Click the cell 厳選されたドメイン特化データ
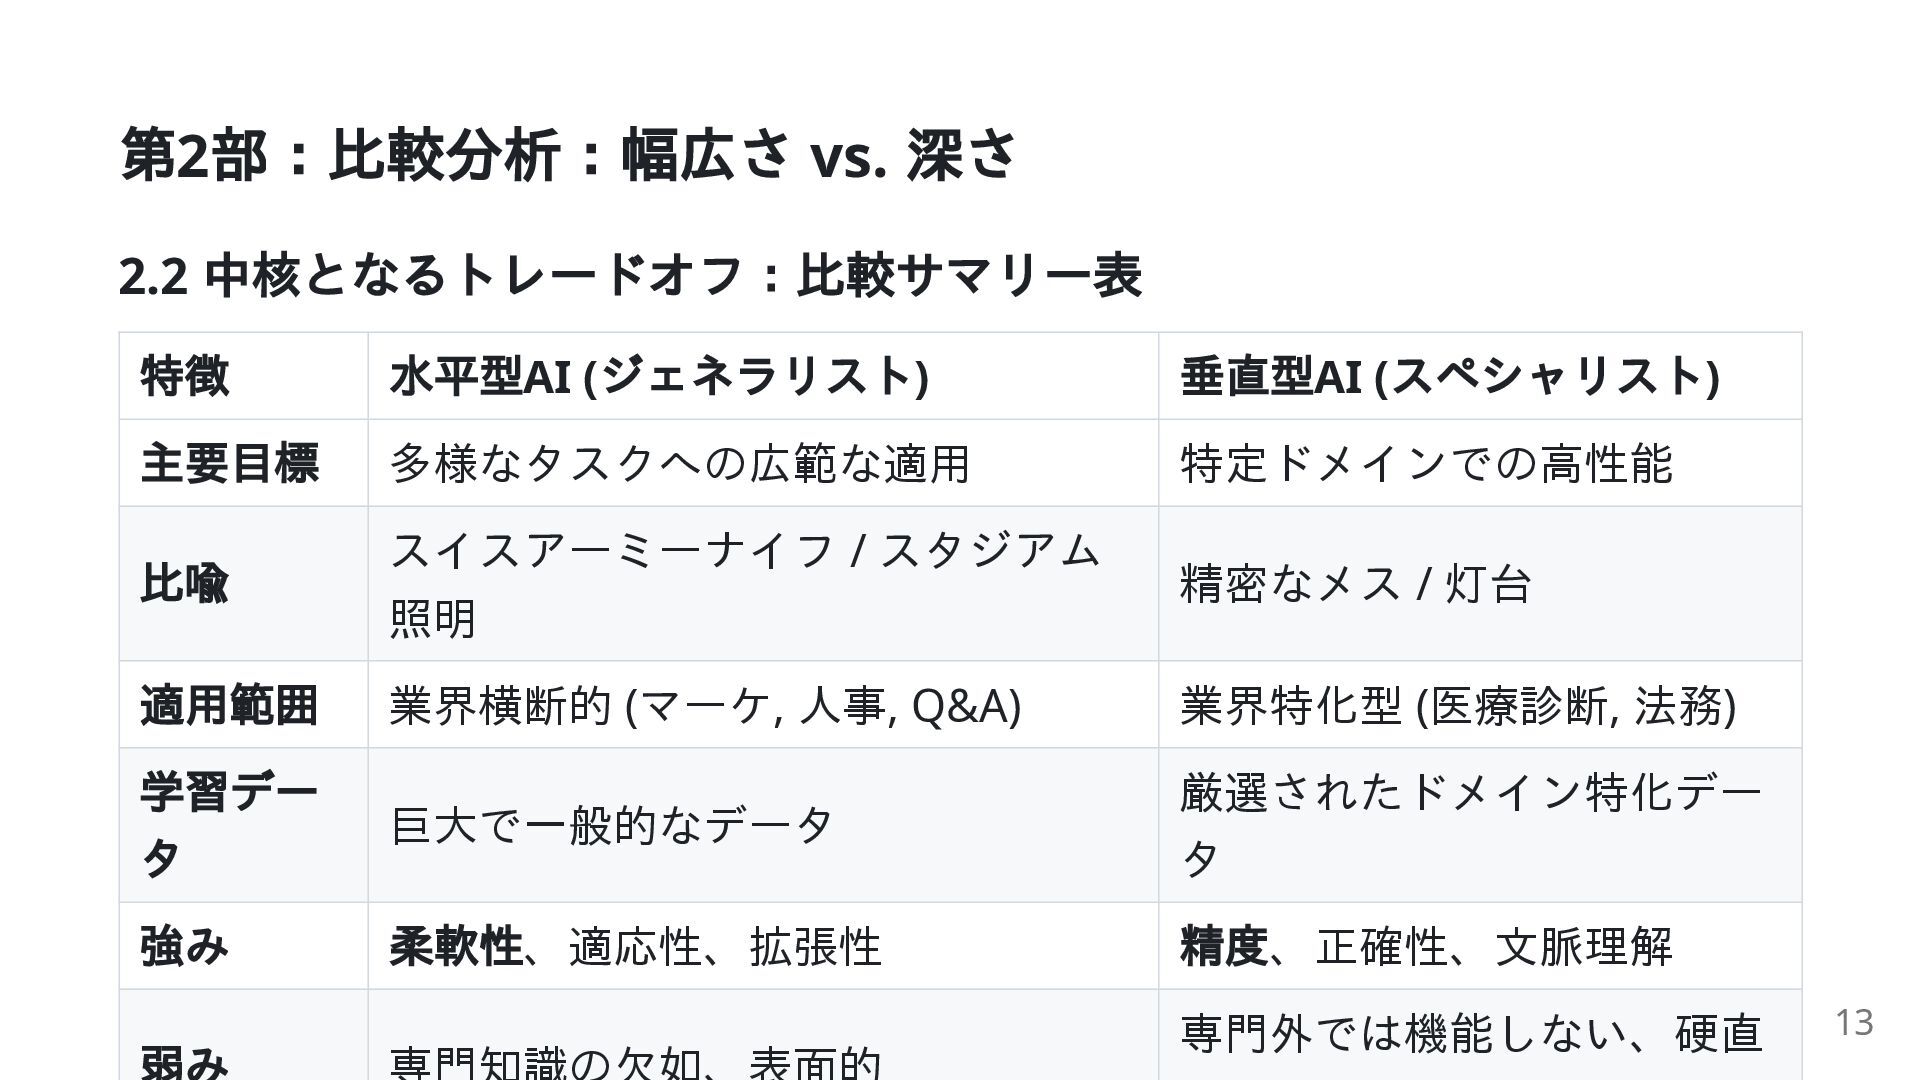Viewport: 1920px width, 1080px height. [1480, 825]
